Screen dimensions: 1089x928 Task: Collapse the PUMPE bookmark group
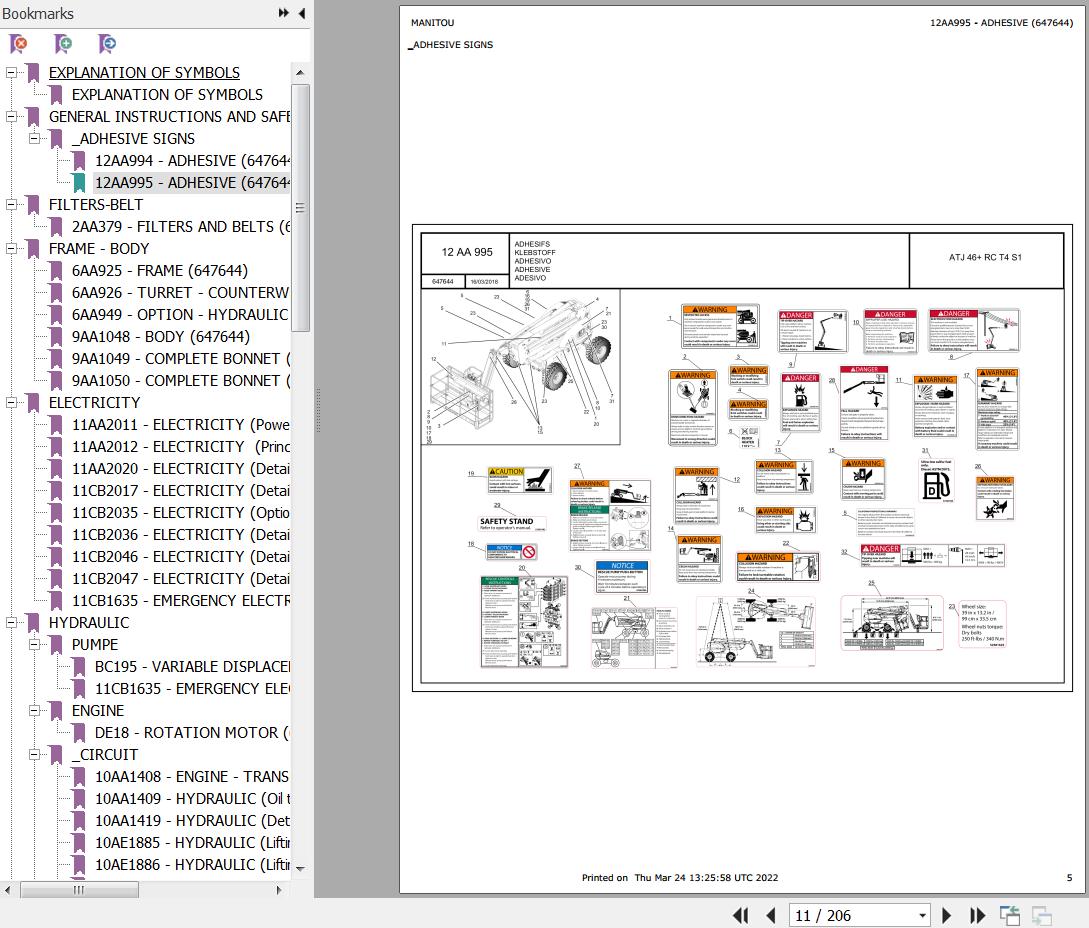(x=34, y=644)
